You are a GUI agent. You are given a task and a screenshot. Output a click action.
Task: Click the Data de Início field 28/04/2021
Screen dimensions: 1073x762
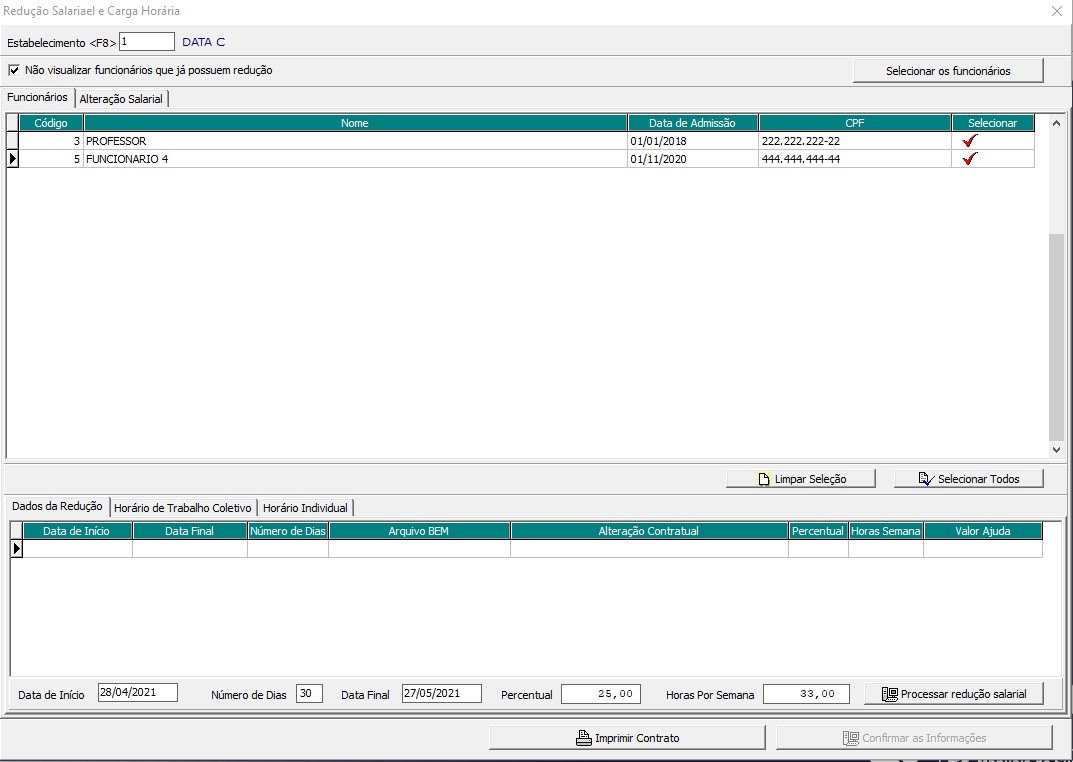[x=138, y=693]
